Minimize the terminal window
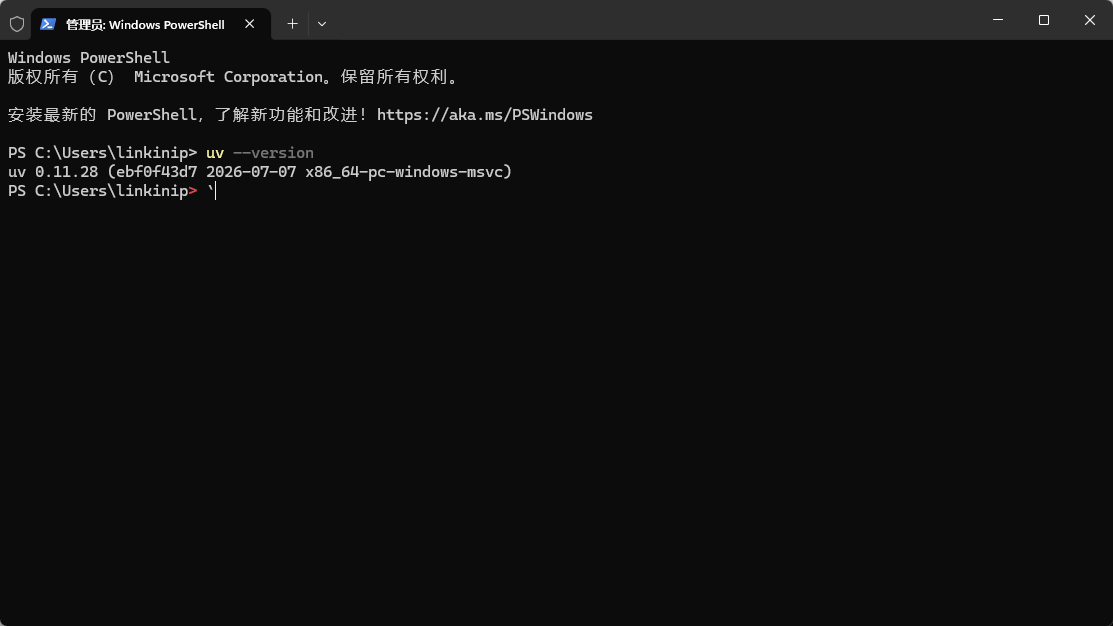 pyautogui.click(x=998, y=20)
